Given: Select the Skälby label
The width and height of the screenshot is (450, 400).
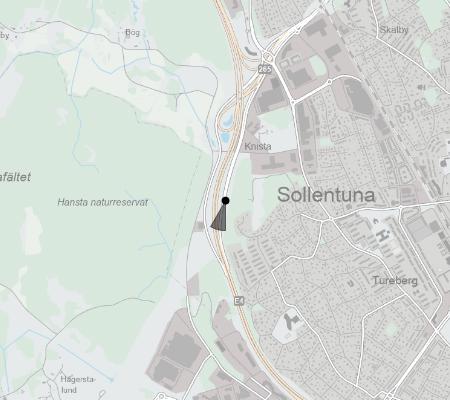Looking at the screenshot, I should [394, 30].
